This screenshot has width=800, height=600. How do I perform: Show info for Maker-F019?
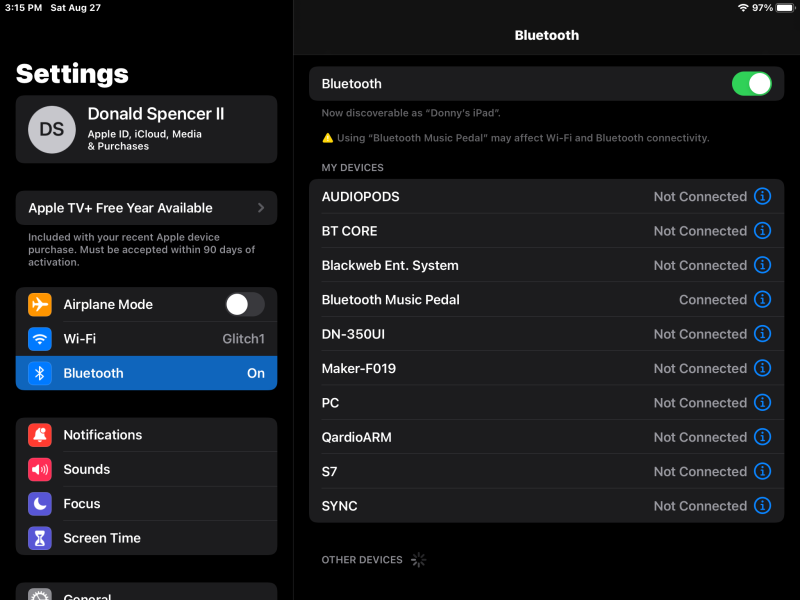762,368
